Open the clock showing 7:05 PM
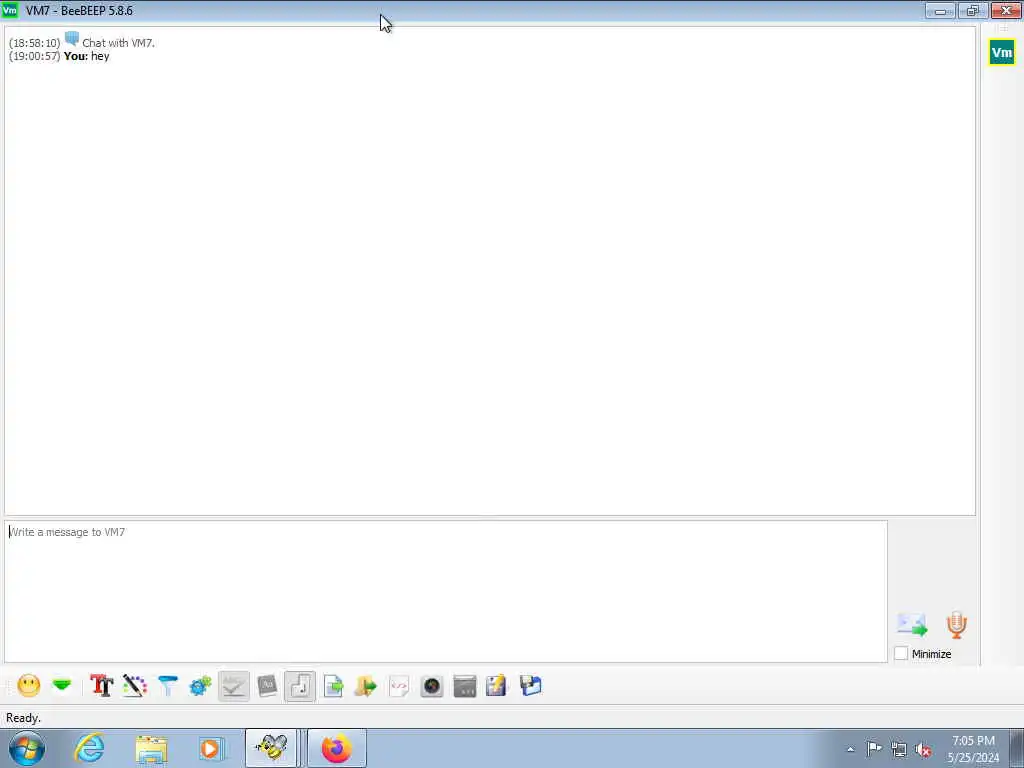Screen dimensions: 1024x768 click(x=973, y=741)
